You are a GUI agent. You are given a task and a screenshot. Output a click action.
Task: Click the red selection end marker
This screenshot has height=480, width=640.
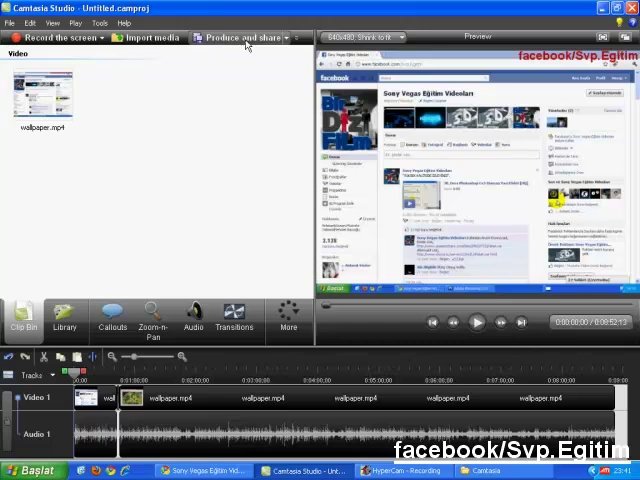(x=83, y=371)
